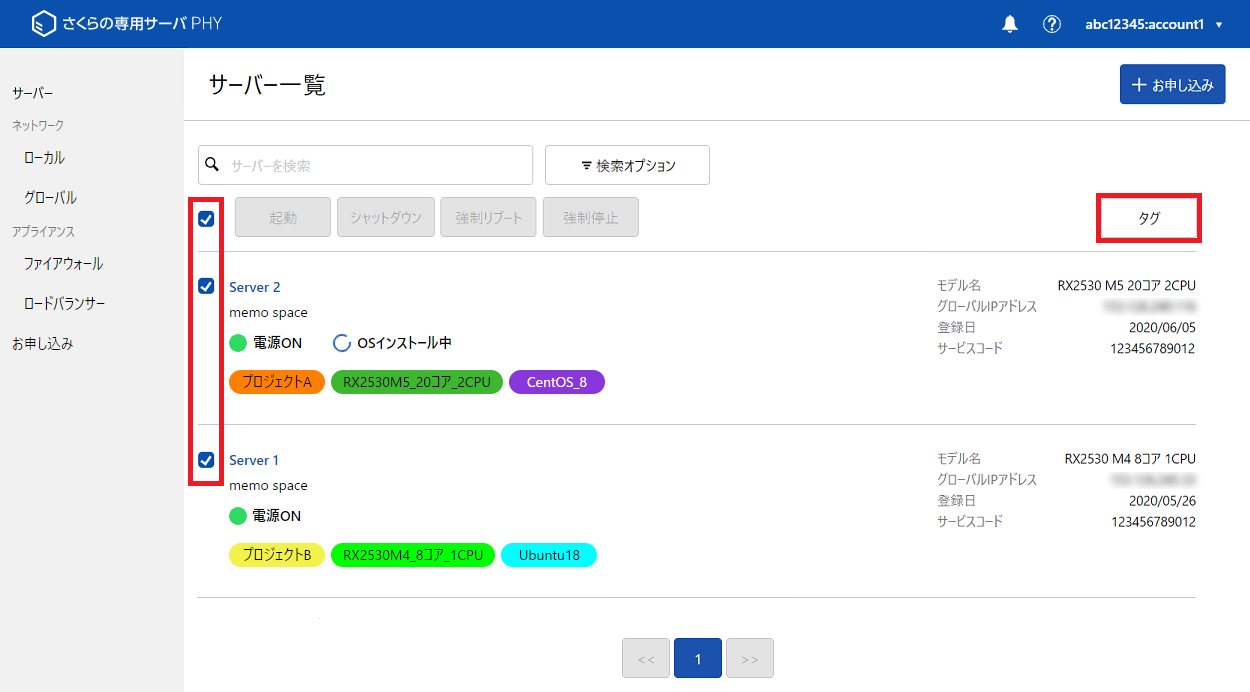Click the Sakura PHY logo icon
This screenshot has width=1250, height=692.
tap(44, 24)
